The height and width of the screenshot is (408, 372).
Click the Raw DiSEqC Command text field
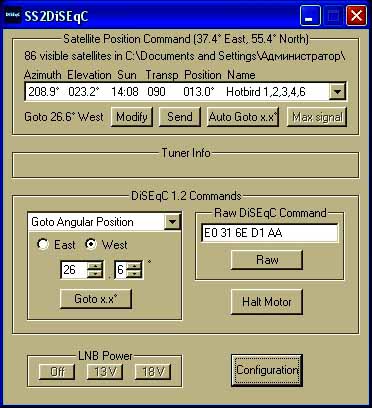coord(269,233)
